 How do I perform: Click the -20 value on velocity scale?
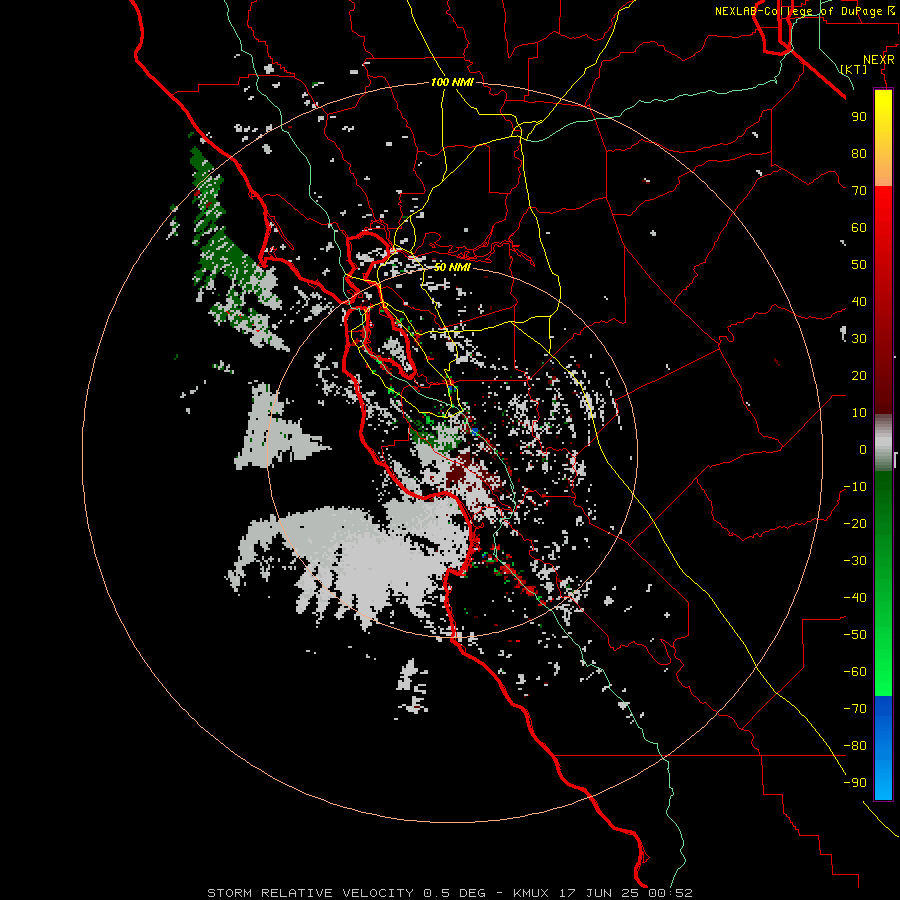coord(855,524)
